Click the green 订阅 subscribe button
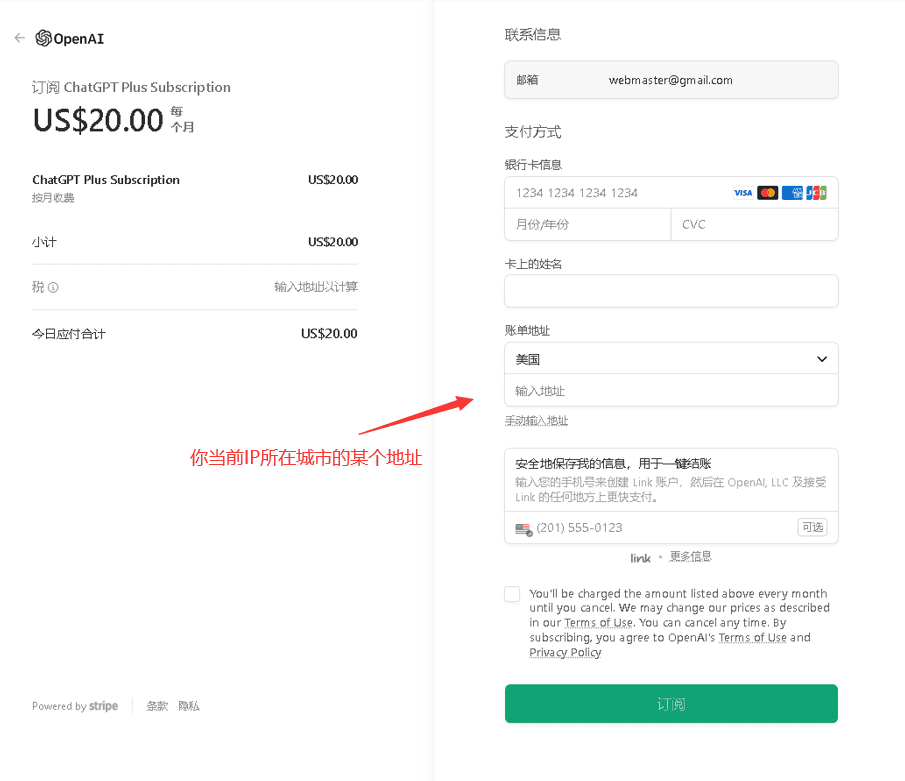Image resolution: width=905 pixels, height=781 pixels. [671, 703]
